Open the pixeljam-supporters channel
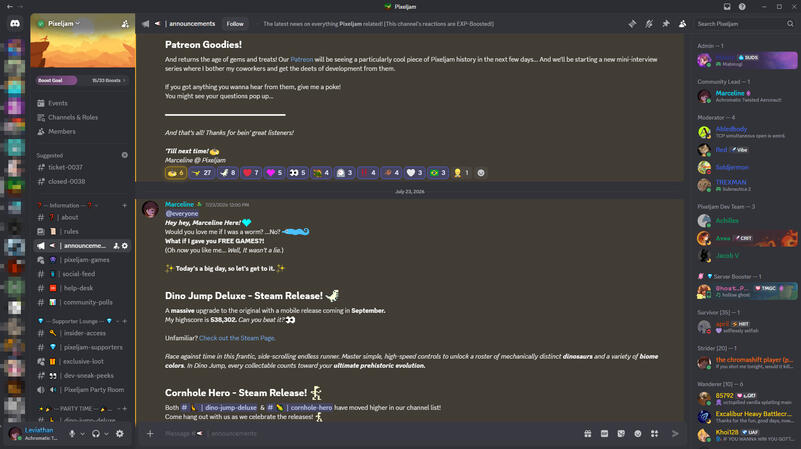801x449 pixels. click(x=82, y=347)
